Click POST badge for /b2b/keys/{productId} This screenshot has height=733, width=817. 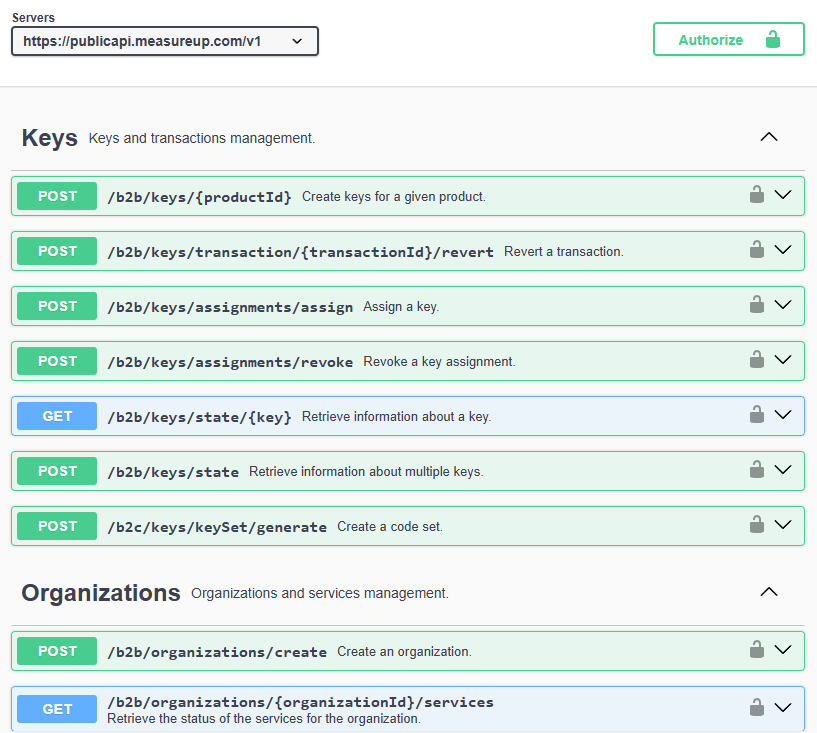(x=57, y=196)
